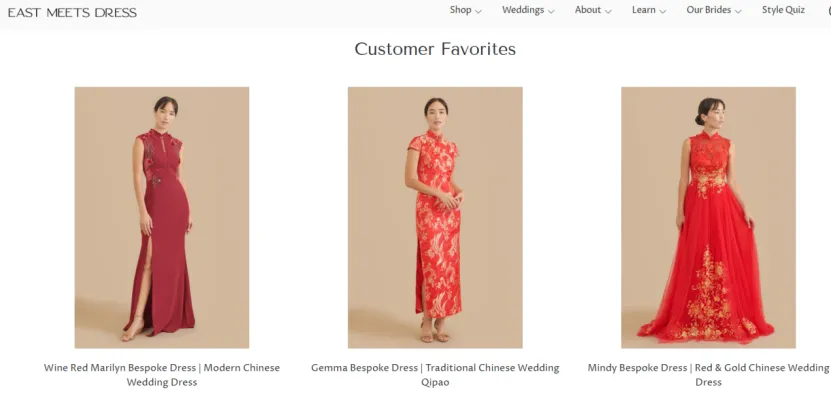Open the Wine Red Marilyn dress photo
Screen dimensions: 831x402
pos(162,218)
